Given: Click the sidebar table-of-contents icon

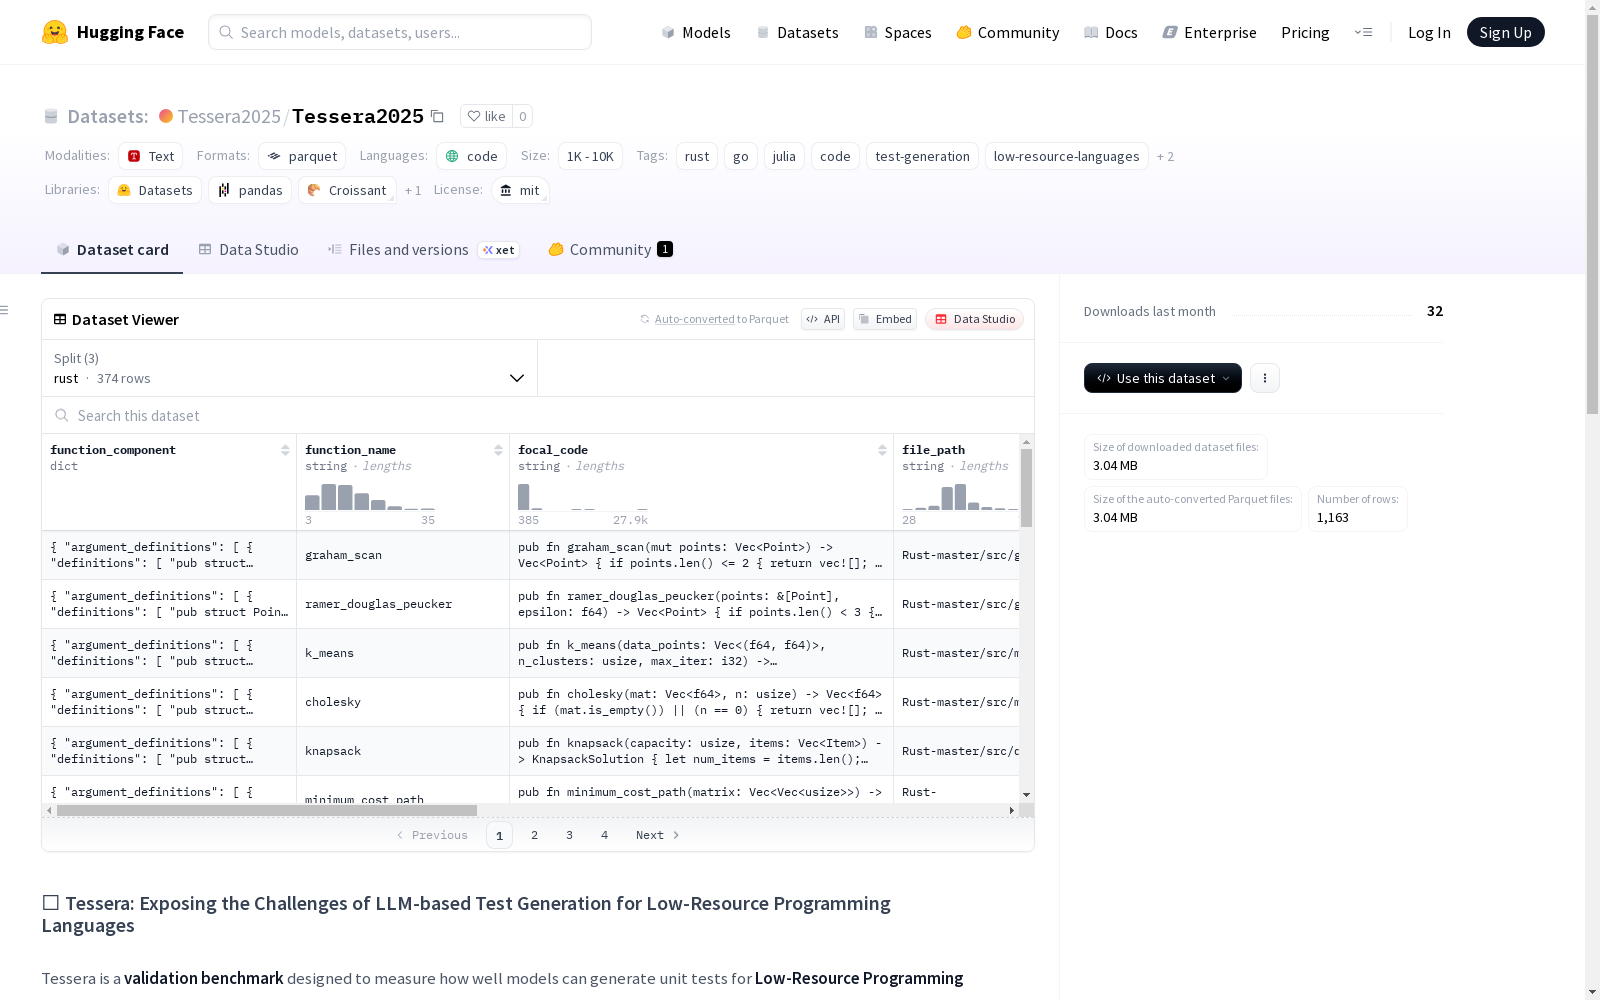Looking at the screenshot, I should pos(4,310).
